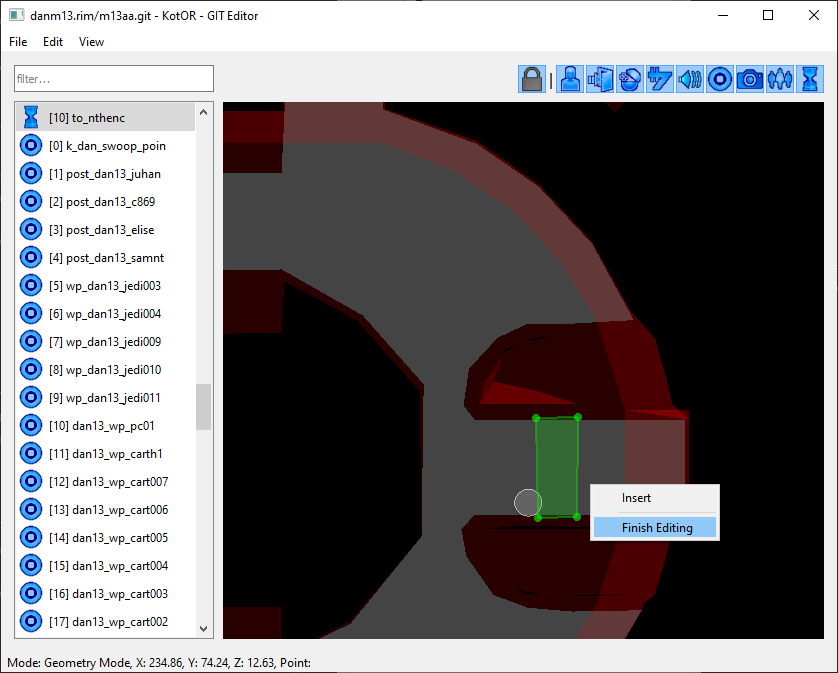Screen dimensions: 838x673
Task: Open the File menu
Action: pos(18,42)
